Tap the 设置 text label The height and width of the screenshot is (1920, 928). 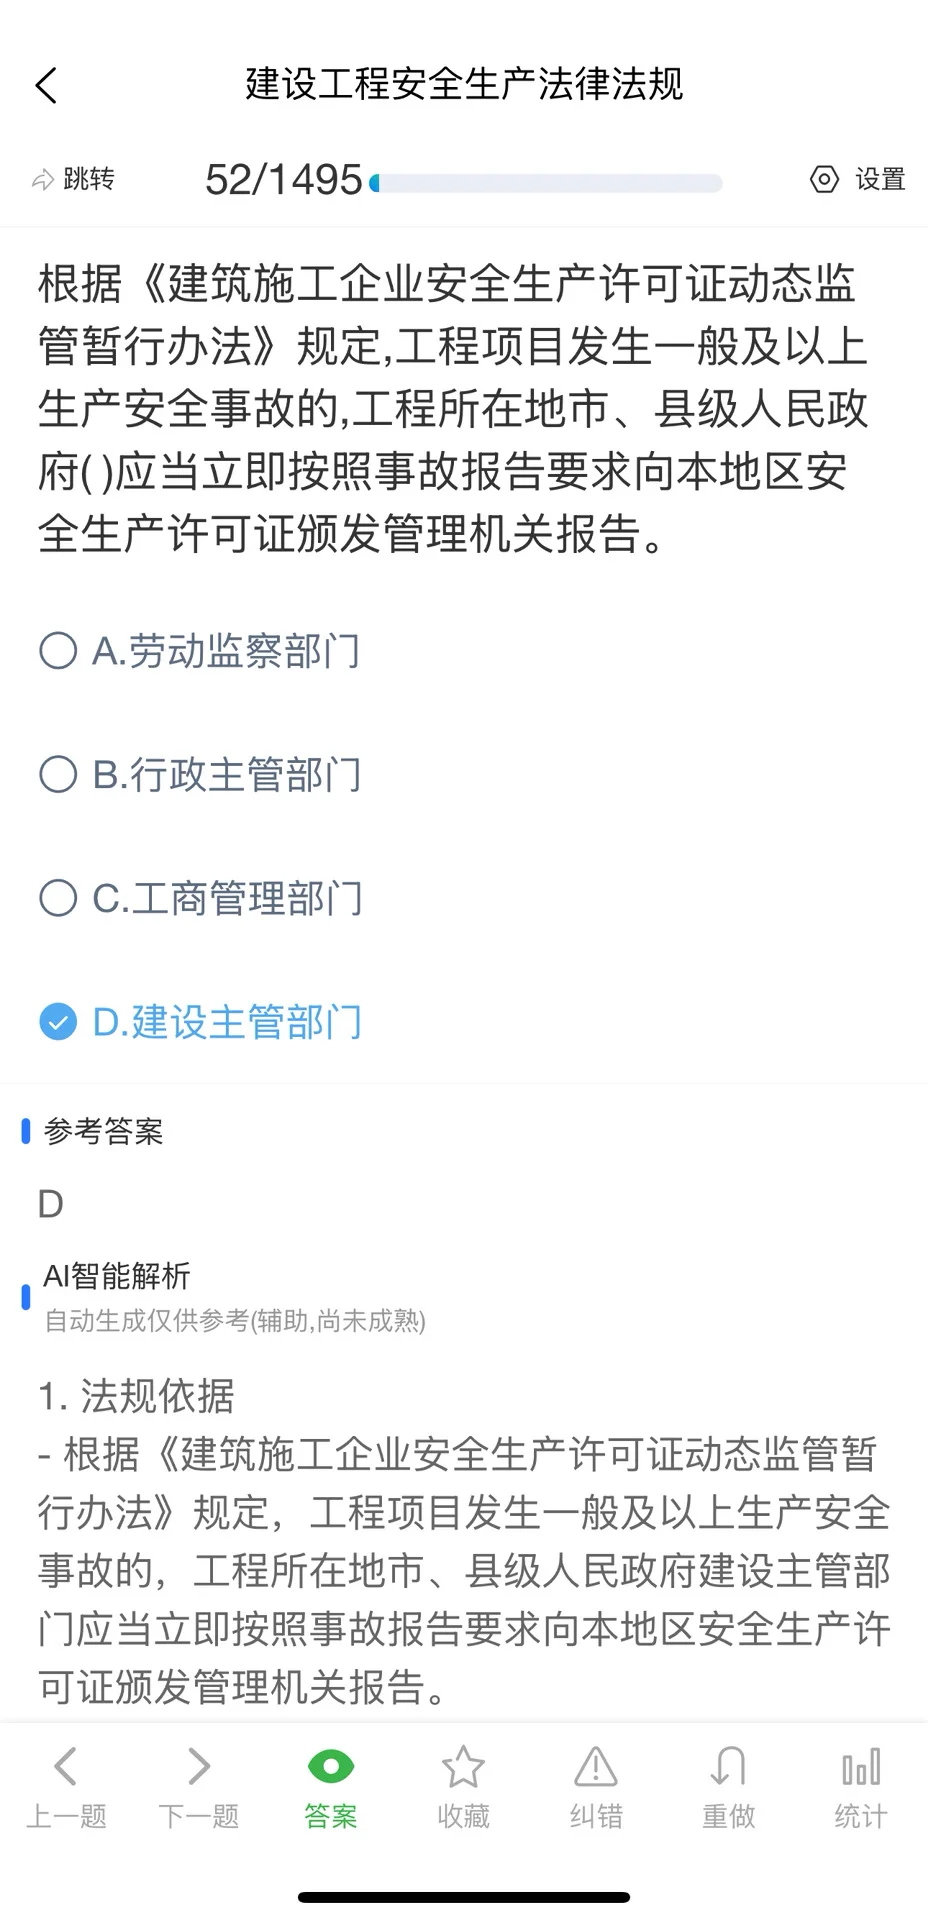[x=880, y=180]
